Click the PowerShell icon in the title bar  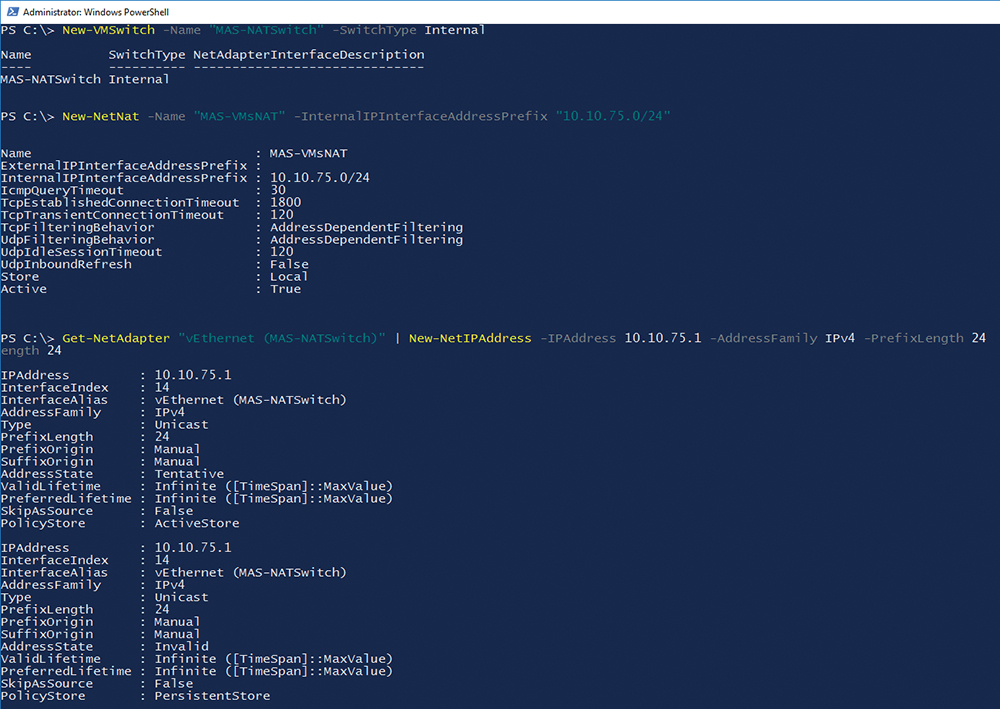(10, 10)
